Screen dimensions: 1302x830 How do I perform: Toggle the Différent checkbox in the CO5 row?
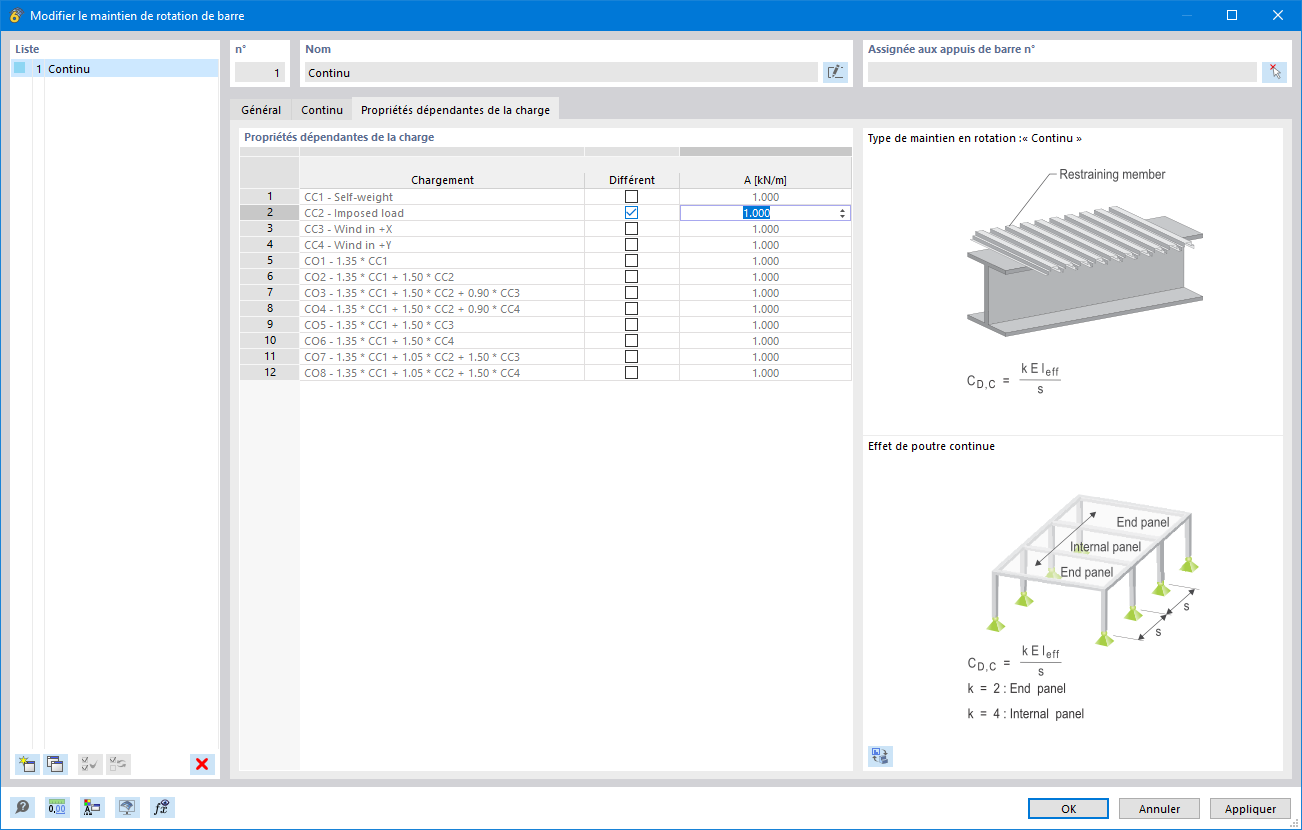click(631, 325)
